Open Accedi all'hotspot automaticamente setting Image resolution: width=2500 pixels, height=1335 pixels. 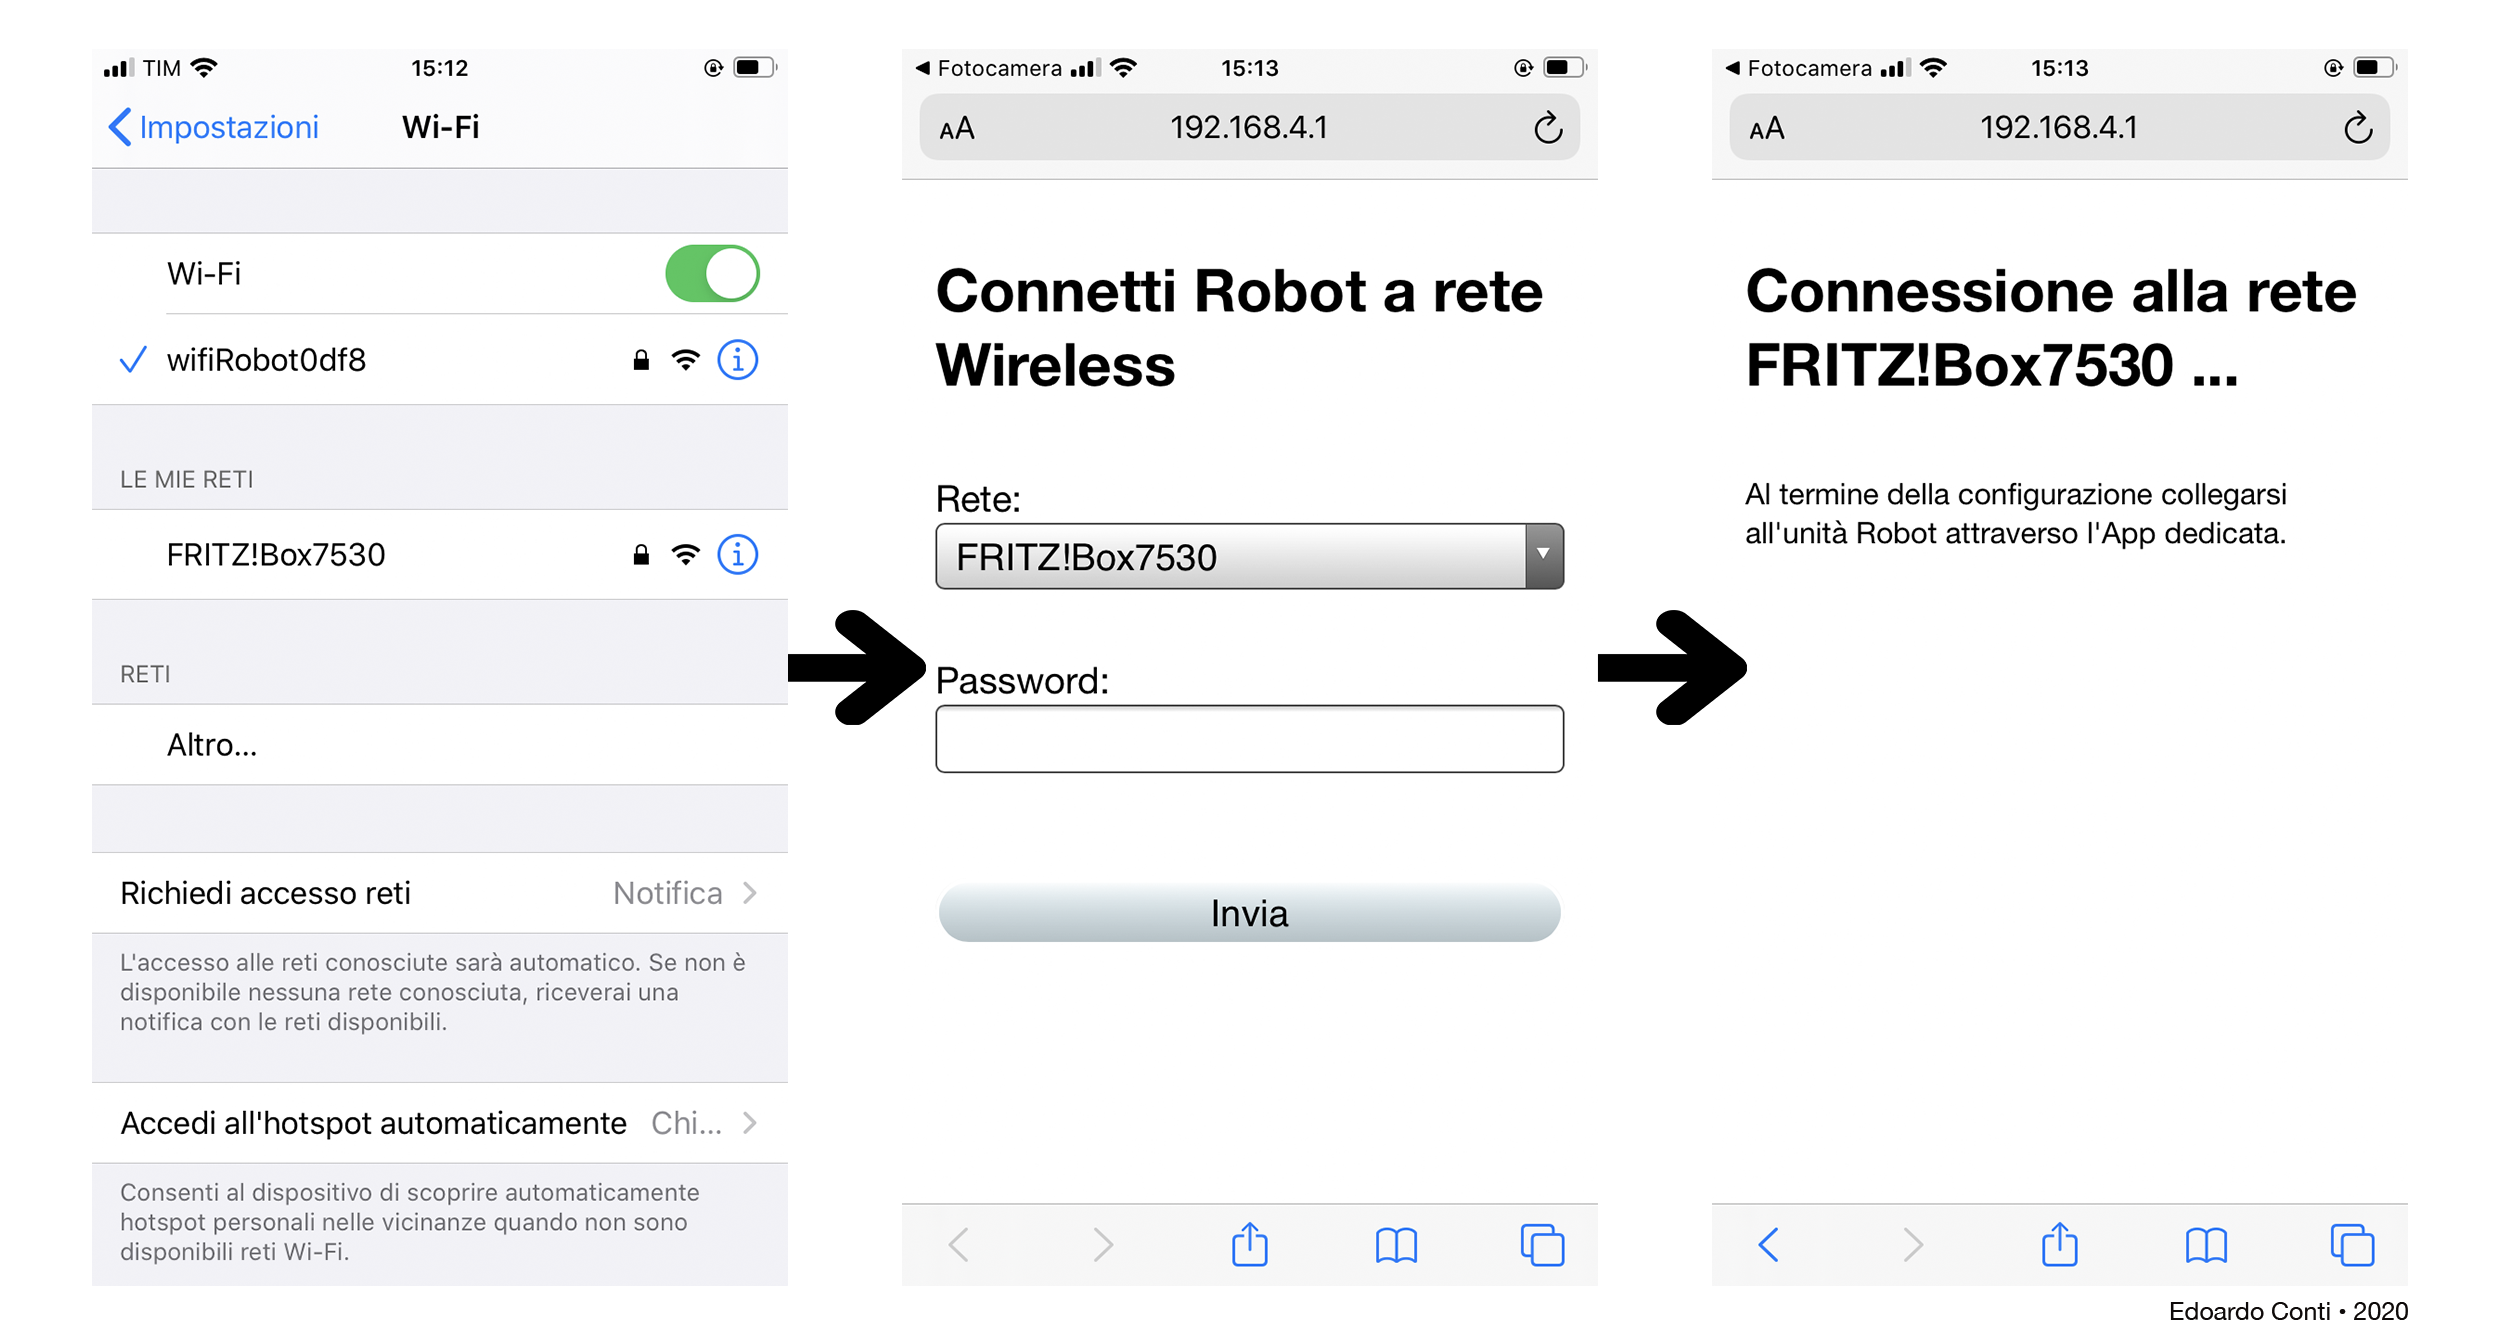pos(440,1123)
